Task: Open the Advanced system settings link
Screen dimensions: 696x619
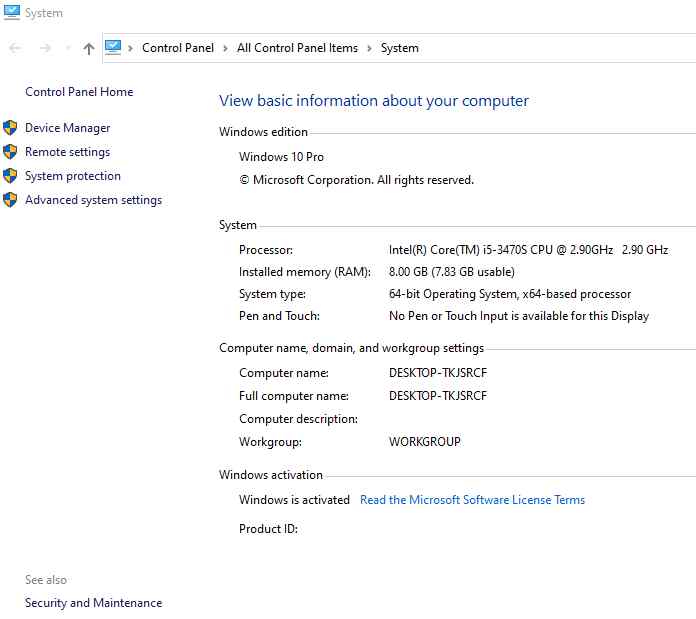Action: (94, 200)
